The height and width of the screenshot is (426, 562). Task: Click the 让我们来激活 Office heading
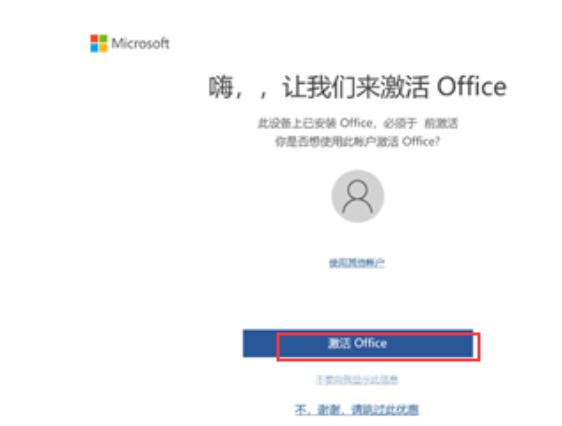click(394, 87)
